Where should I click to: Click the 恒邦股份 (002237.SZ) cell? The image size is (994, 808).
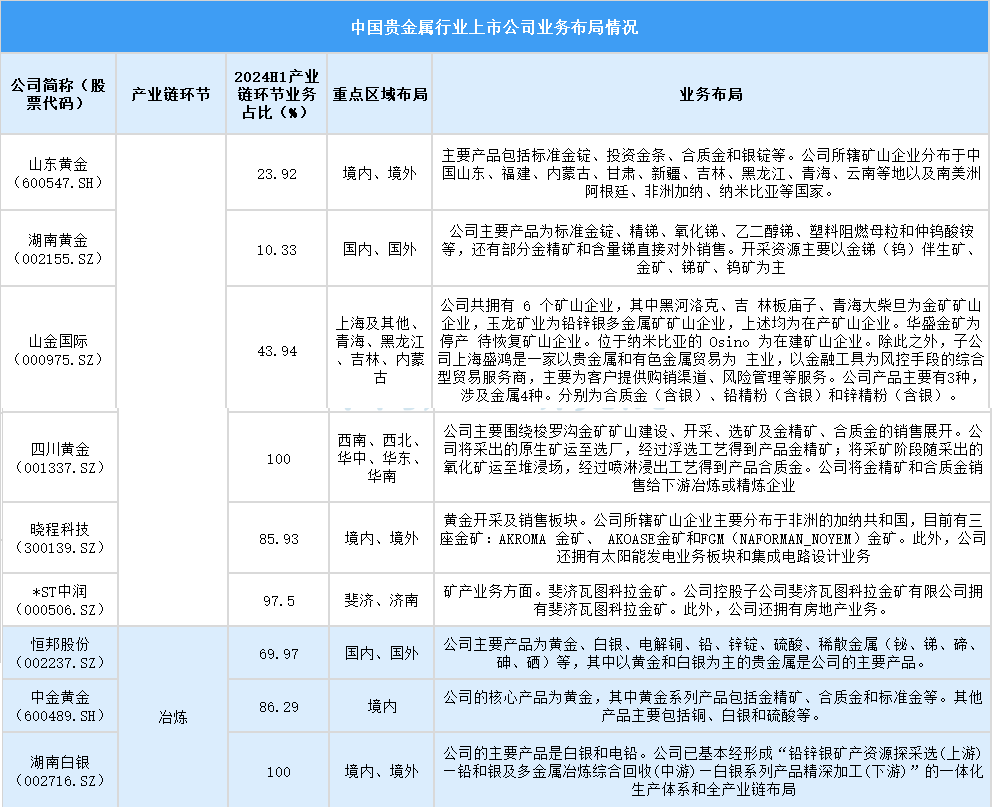coord(60,653)
